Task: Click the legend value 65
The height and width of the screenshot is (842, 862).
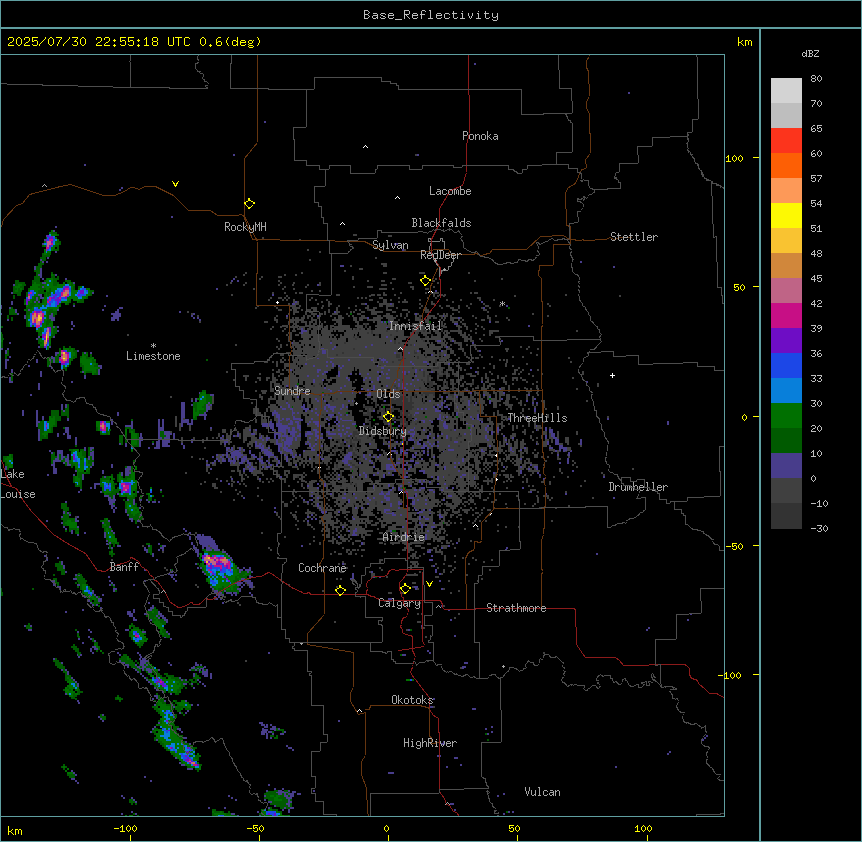Action: pyautogui.click(x=816, y=129)
